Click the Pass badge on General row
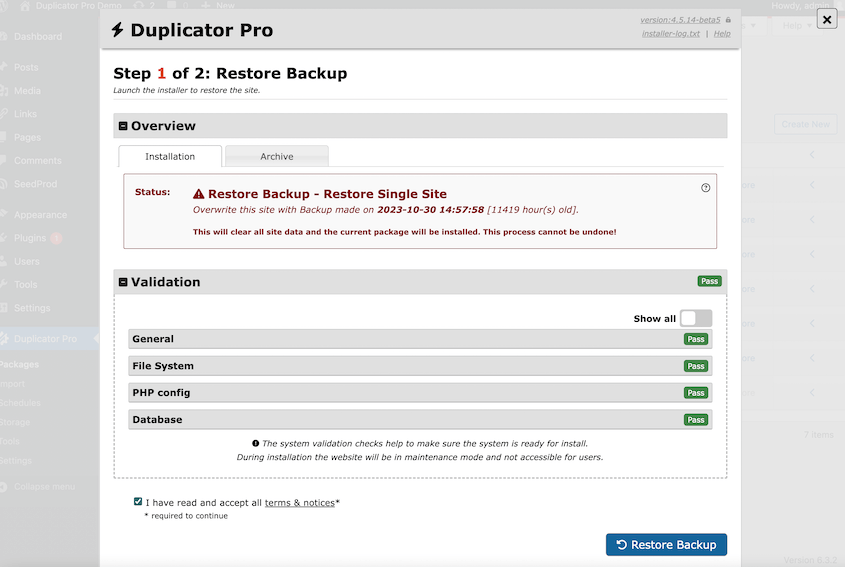Image resolution: width=845 pixels, height=567 pixels. point(696,339)
